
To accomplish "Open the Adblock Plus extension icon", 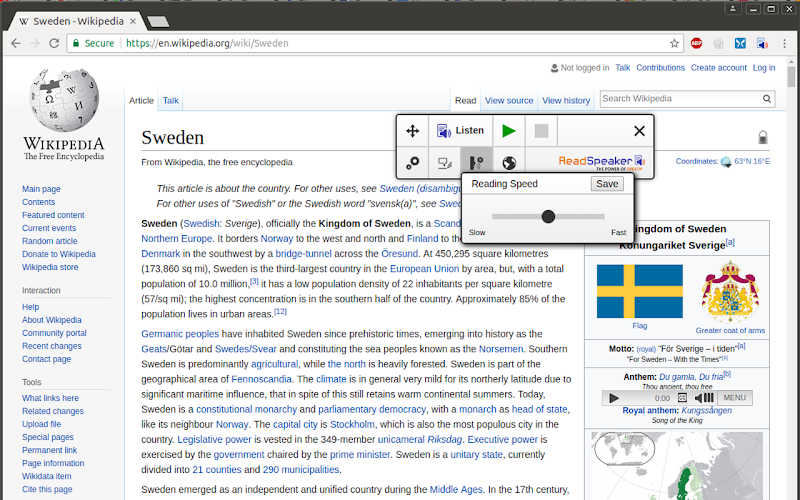I will (x=696, y=43).
